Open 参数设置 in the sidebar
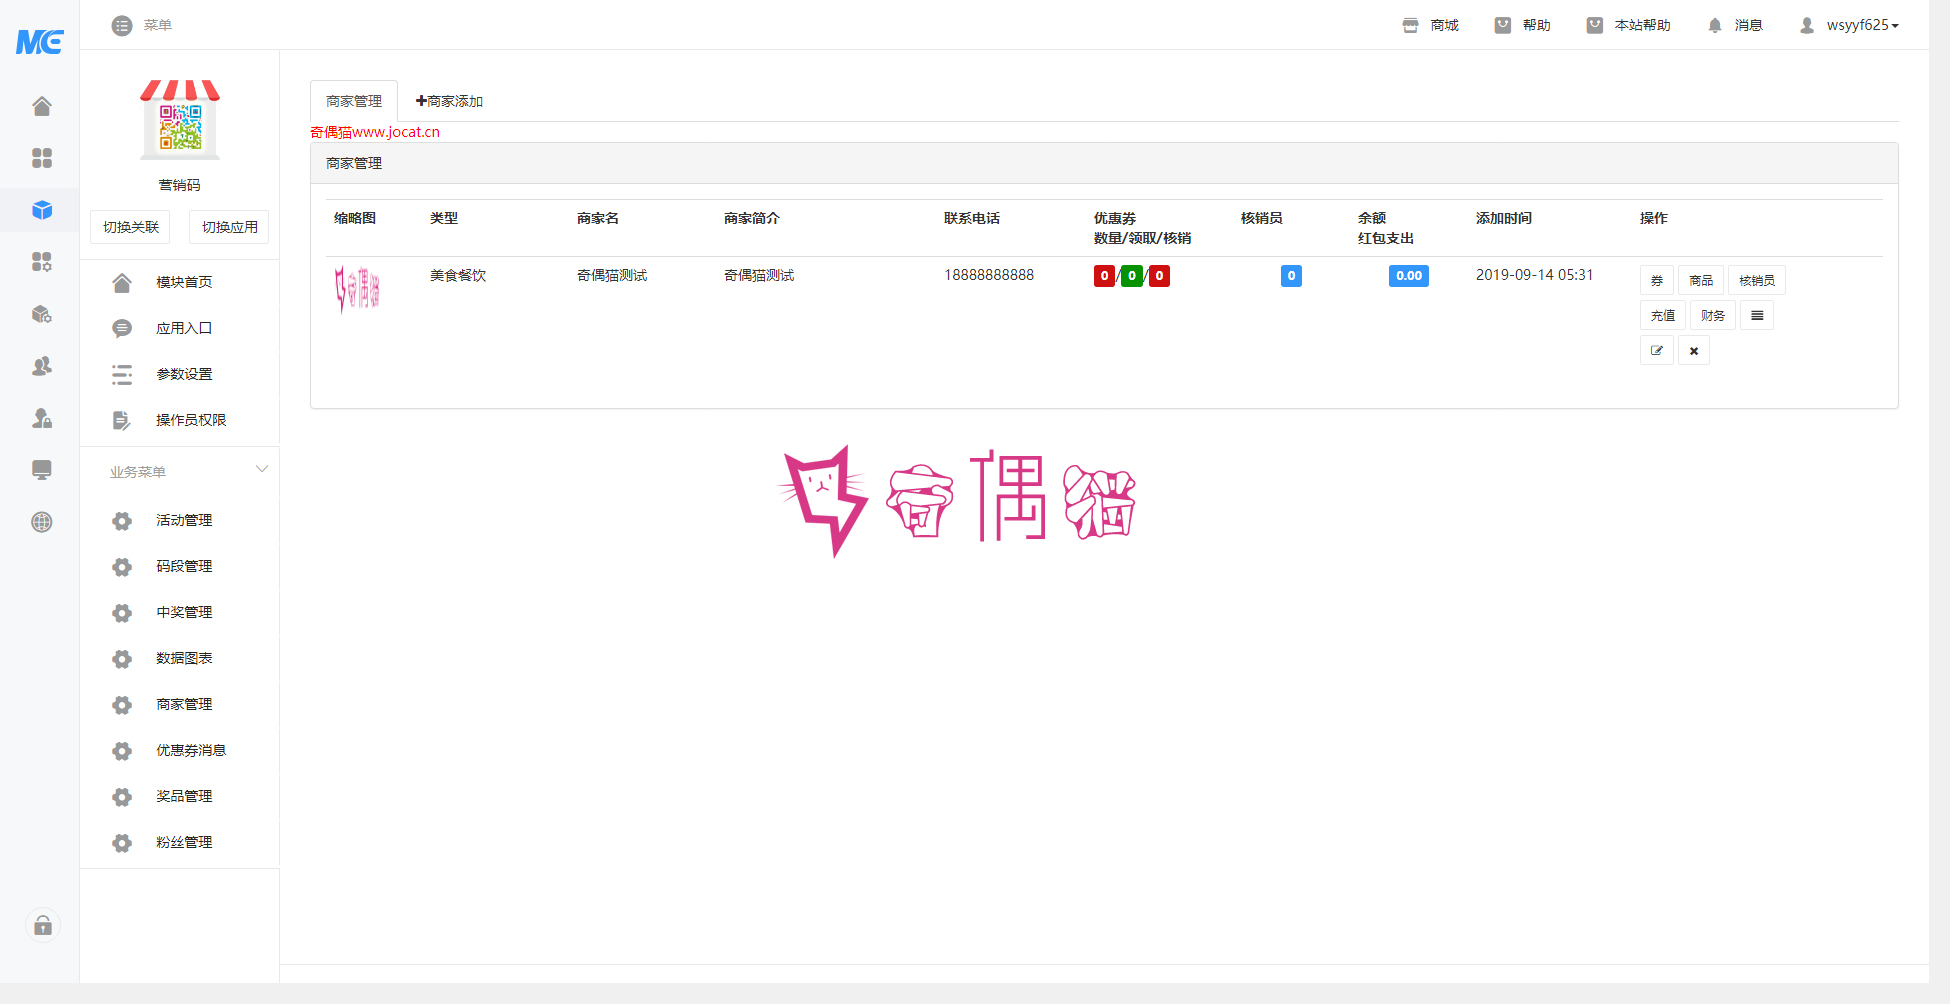This screenshot has height=1004, width=1950. click(x=184, y=374)
